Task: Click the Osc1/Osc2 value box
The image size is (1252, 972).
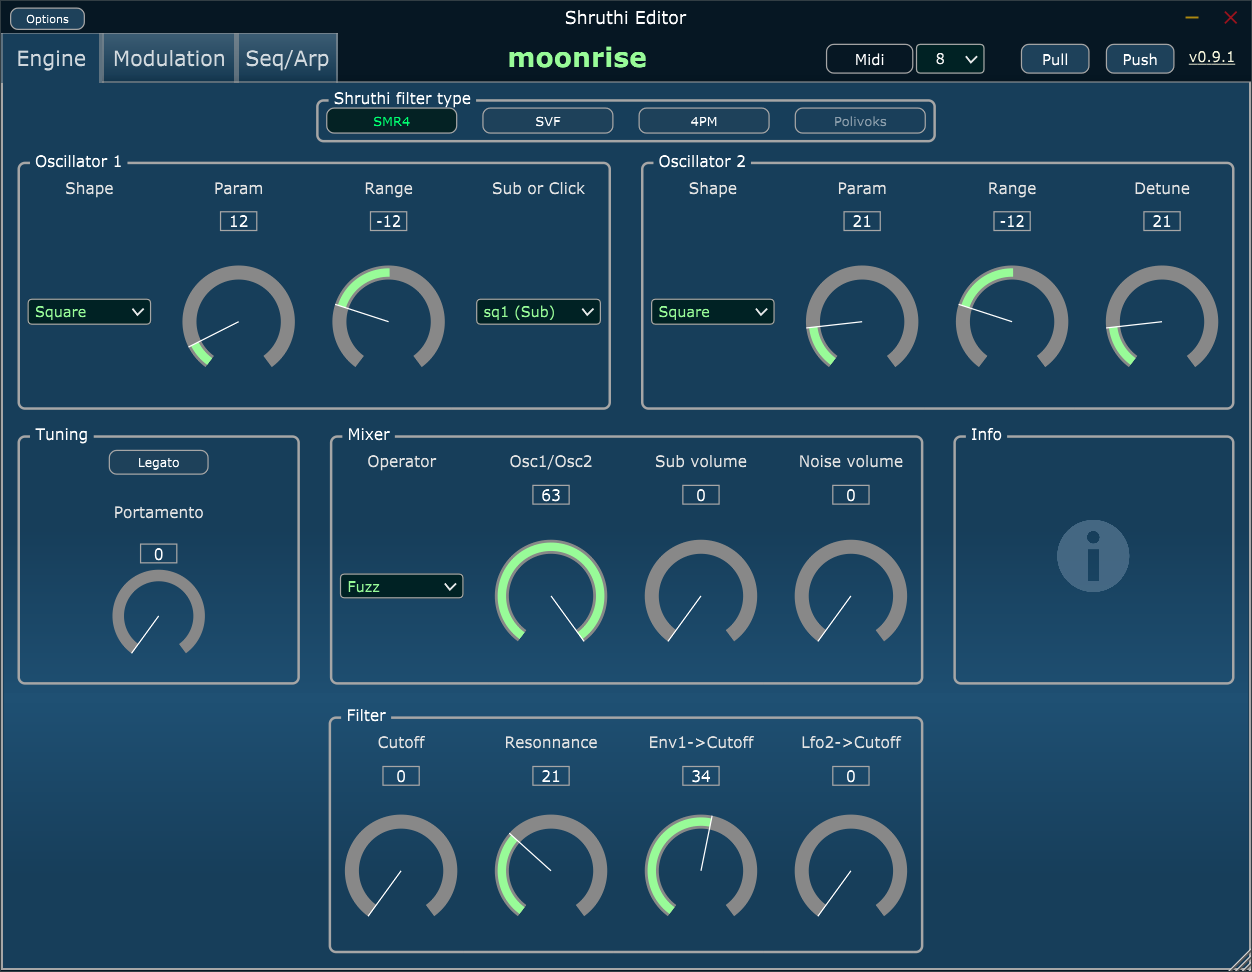Action: click(x=551, y=495)
